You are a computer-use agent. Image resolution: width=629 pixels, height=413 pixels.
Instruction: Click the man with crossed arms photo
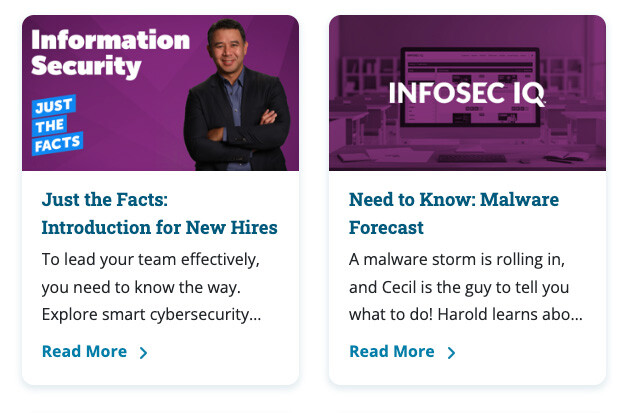237,100
